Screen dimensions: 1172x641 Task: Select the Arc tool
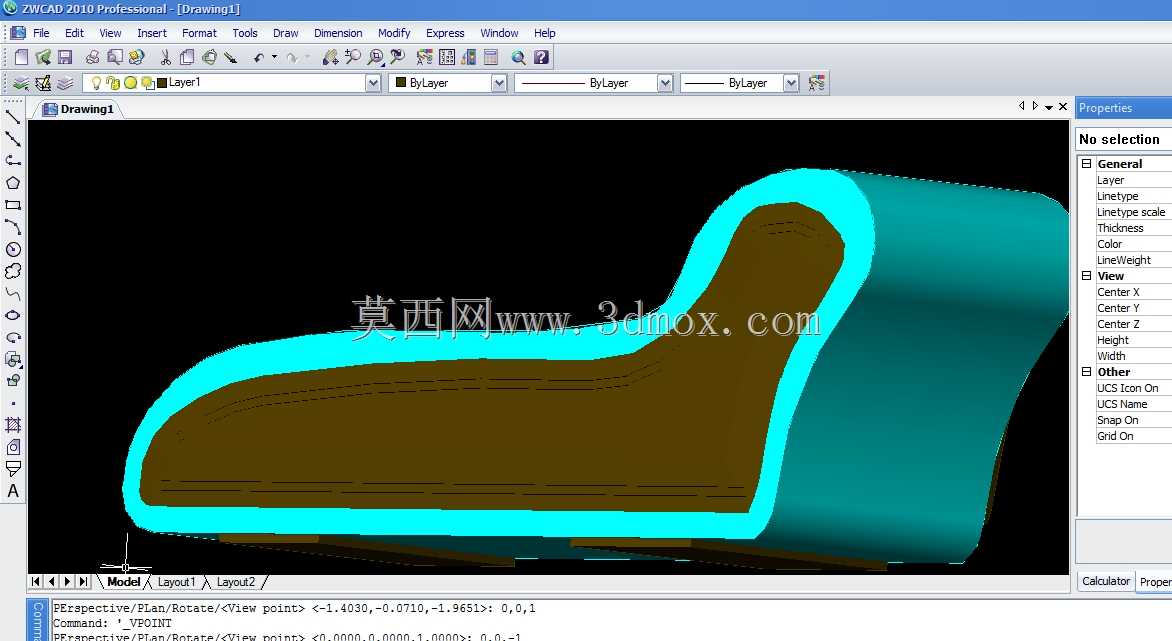13,227
